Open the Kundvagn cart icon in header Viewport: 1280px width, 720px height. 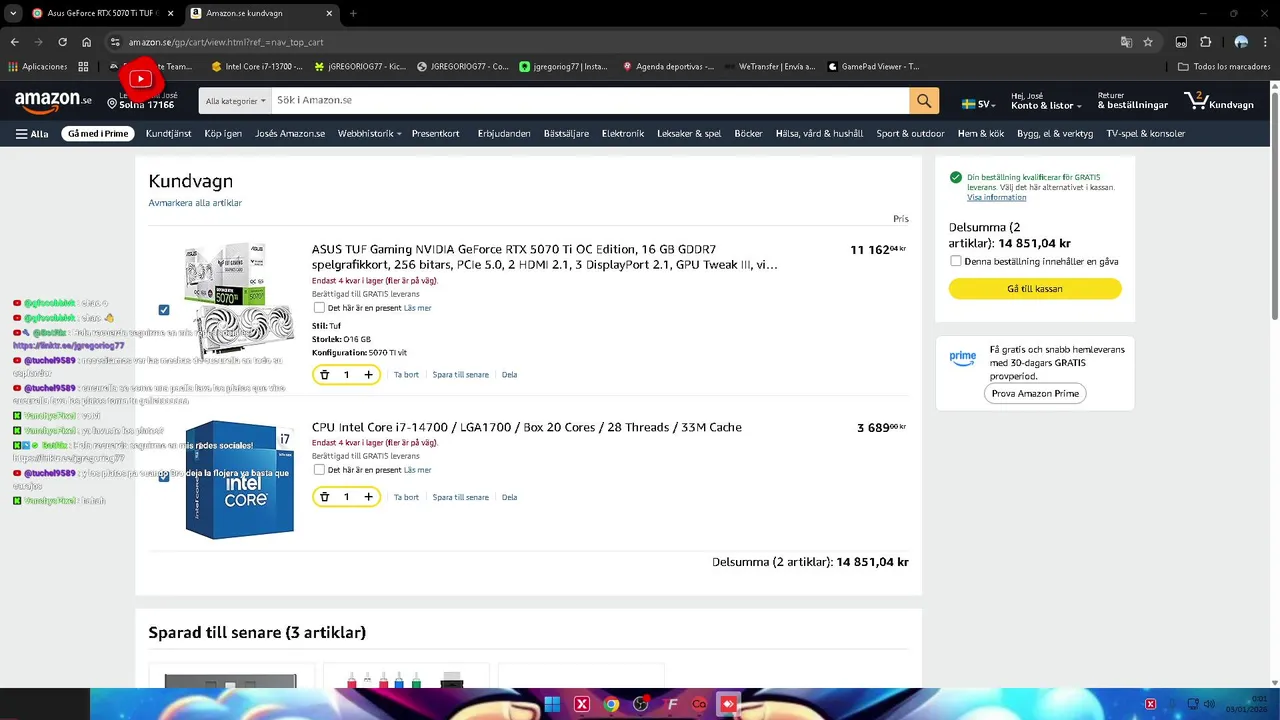pyautogui.click(x=1218, y=101)
